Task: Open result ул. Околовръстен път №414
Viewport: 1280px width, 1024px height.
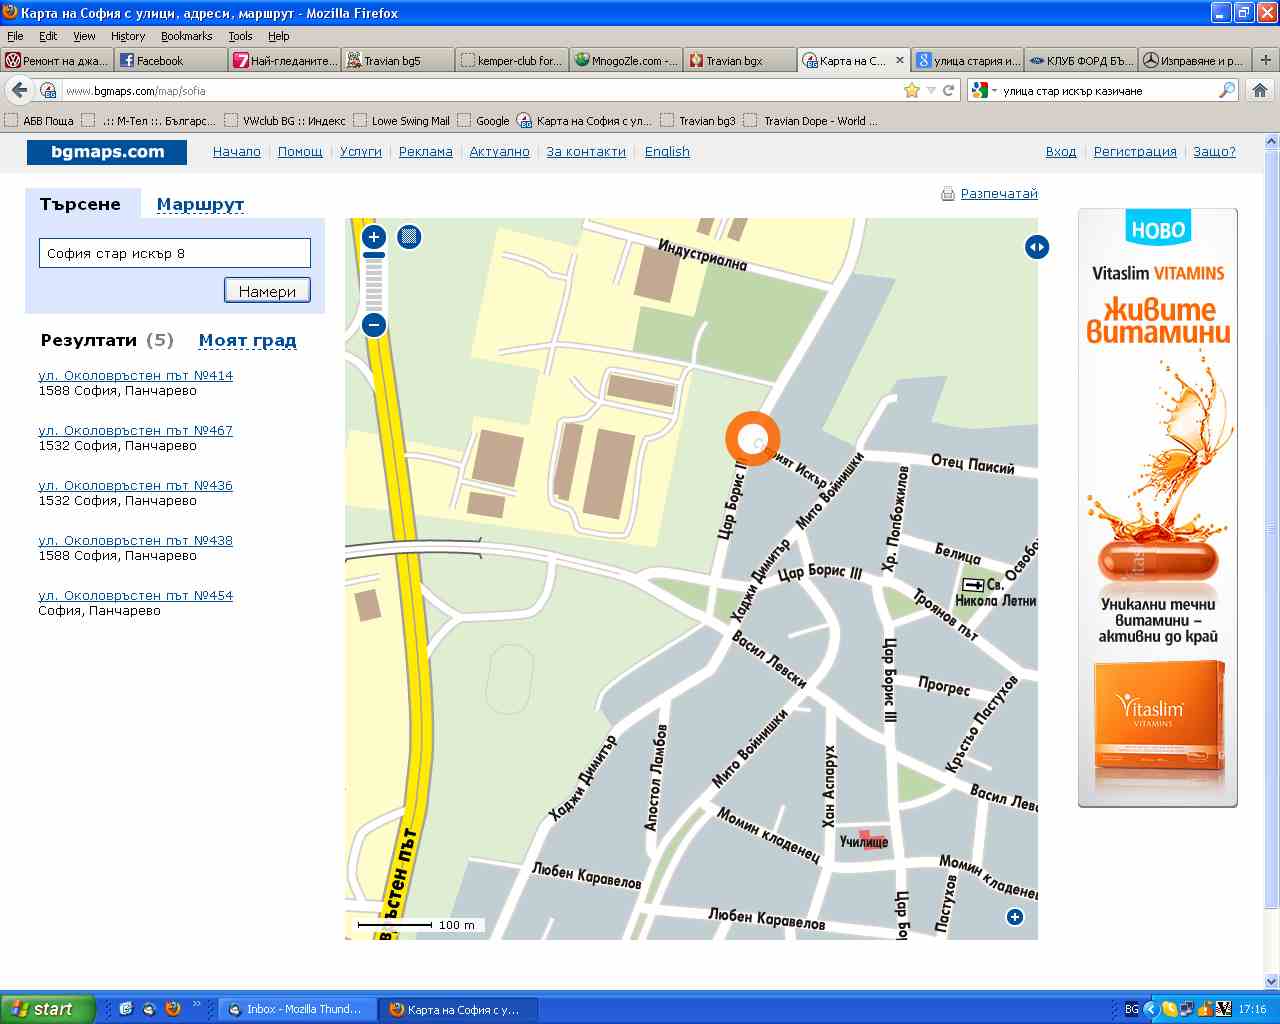Action: (x=135, y=376)
